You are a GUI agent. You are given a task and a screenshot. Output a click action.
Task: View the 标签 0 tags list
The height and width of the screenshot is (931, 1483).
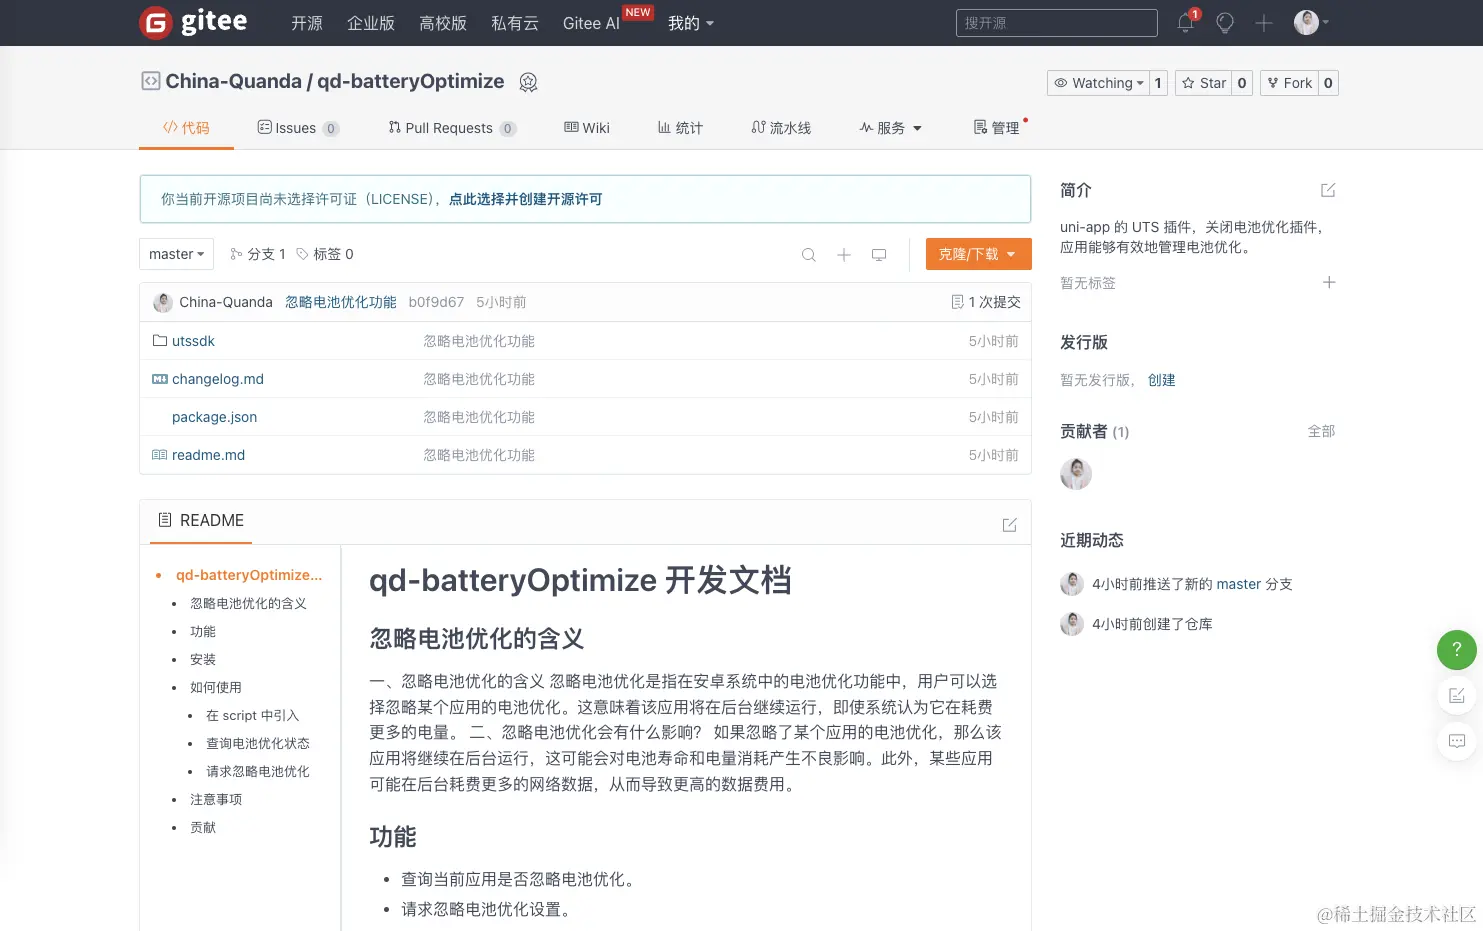pos(325,254)
